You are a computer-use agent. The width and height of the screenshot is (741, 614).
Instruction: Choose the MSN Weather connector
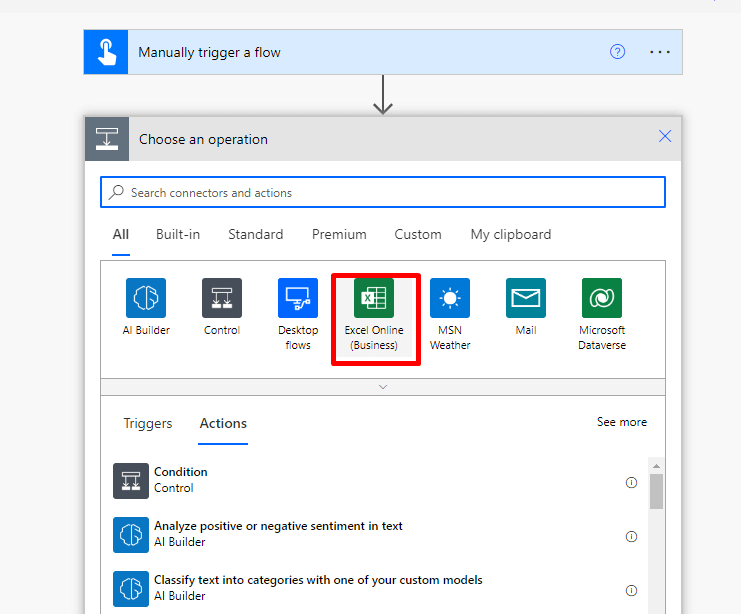point(450,314)
